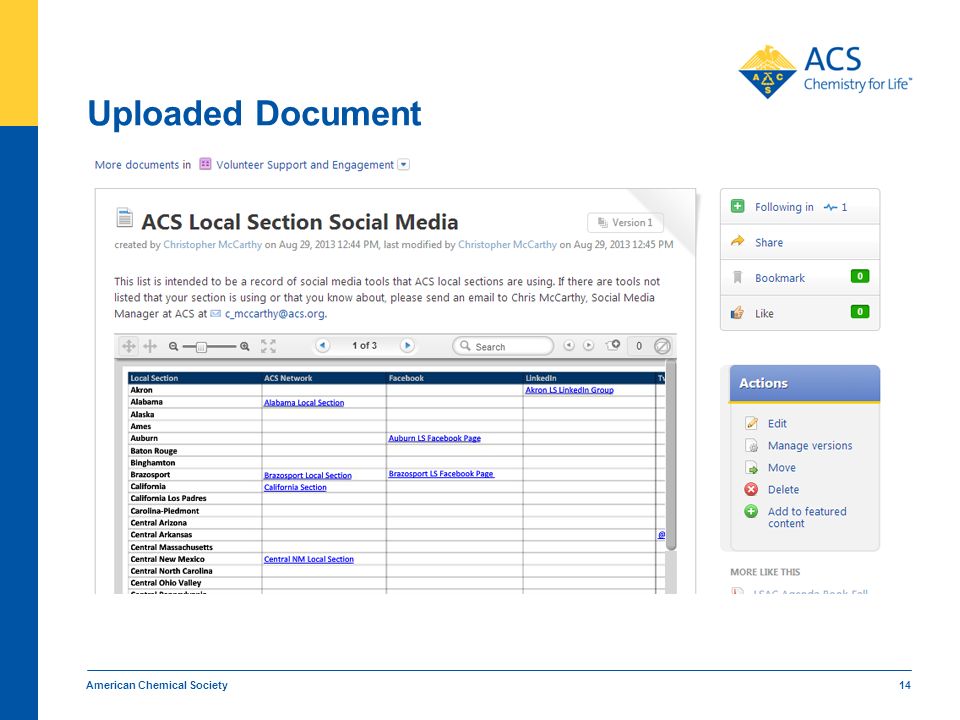The image size is (960, 720).
Task: Open the Brazosport LS Facebook Page link
Action: pyautogui.click(x=441, y=474)
